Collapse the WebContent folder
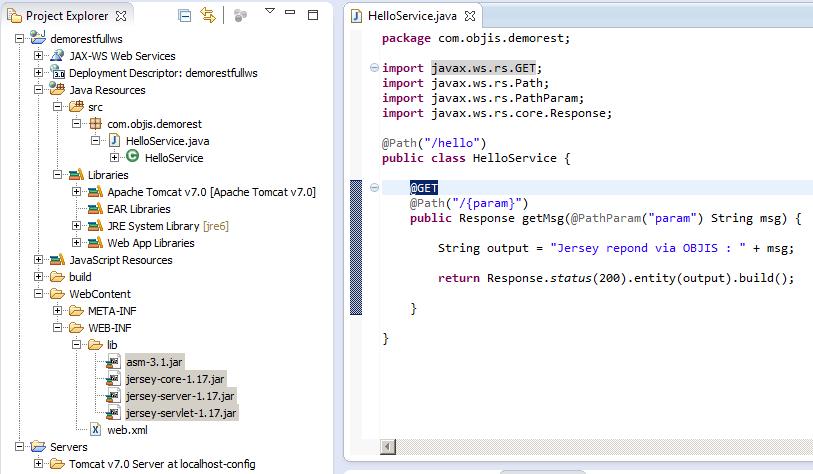813x474 pixels. click(x=39, y=294)
